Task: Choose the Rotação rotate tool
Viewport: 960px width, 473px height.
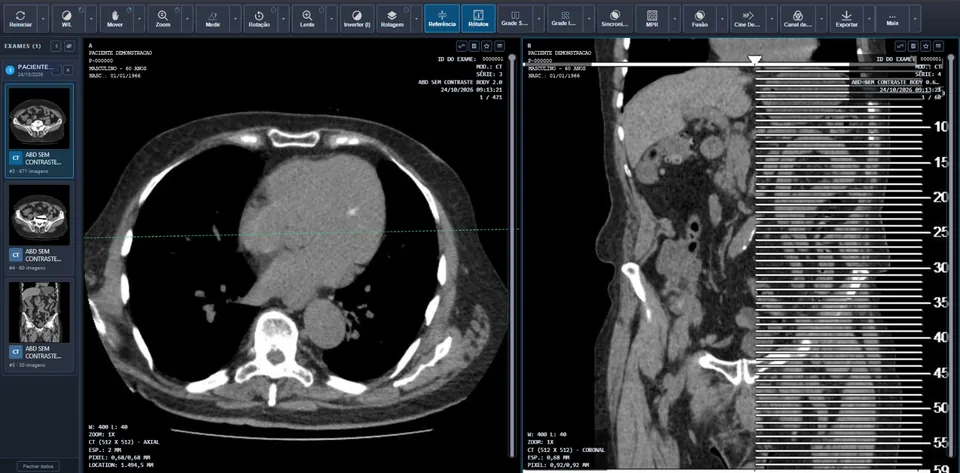Action: pyautogui.click(x=260, y=18)
